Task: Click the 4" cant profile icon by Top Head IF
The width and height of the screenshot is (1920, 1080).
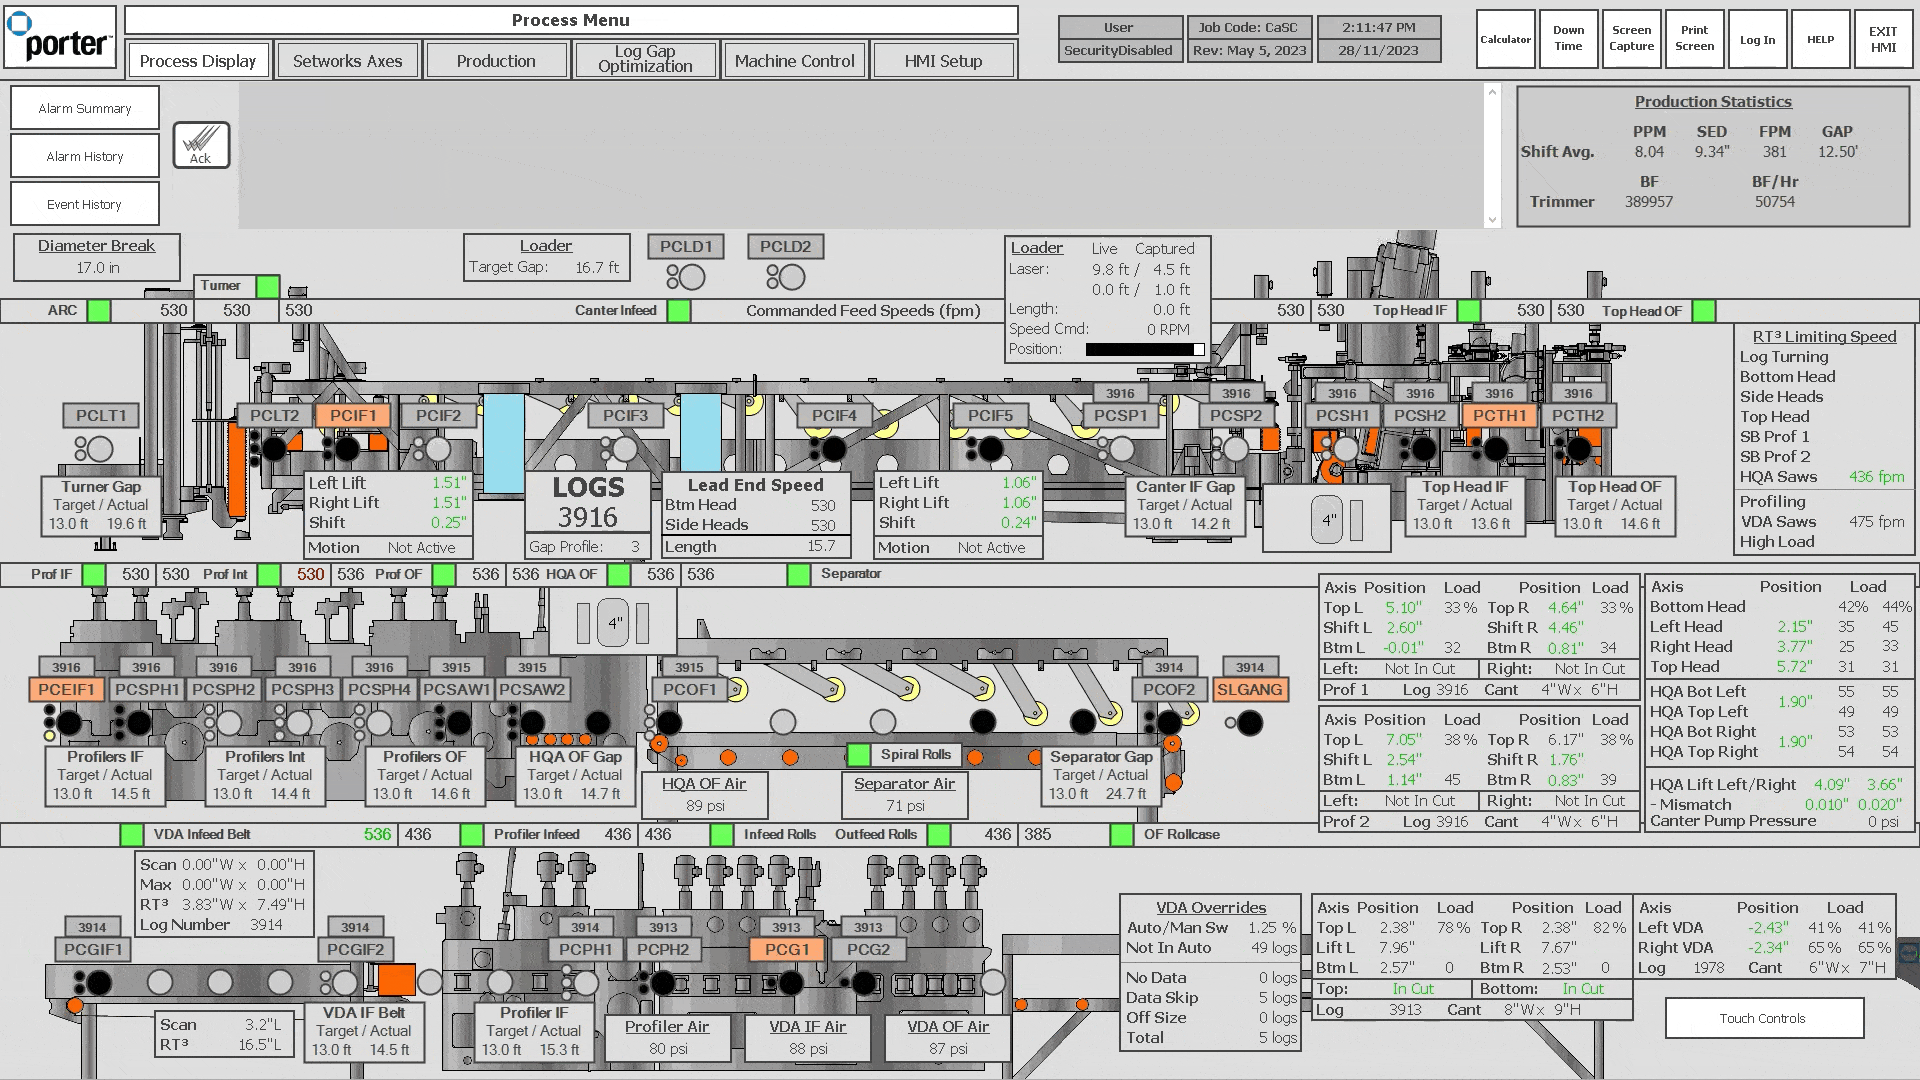Action: 1327,519
